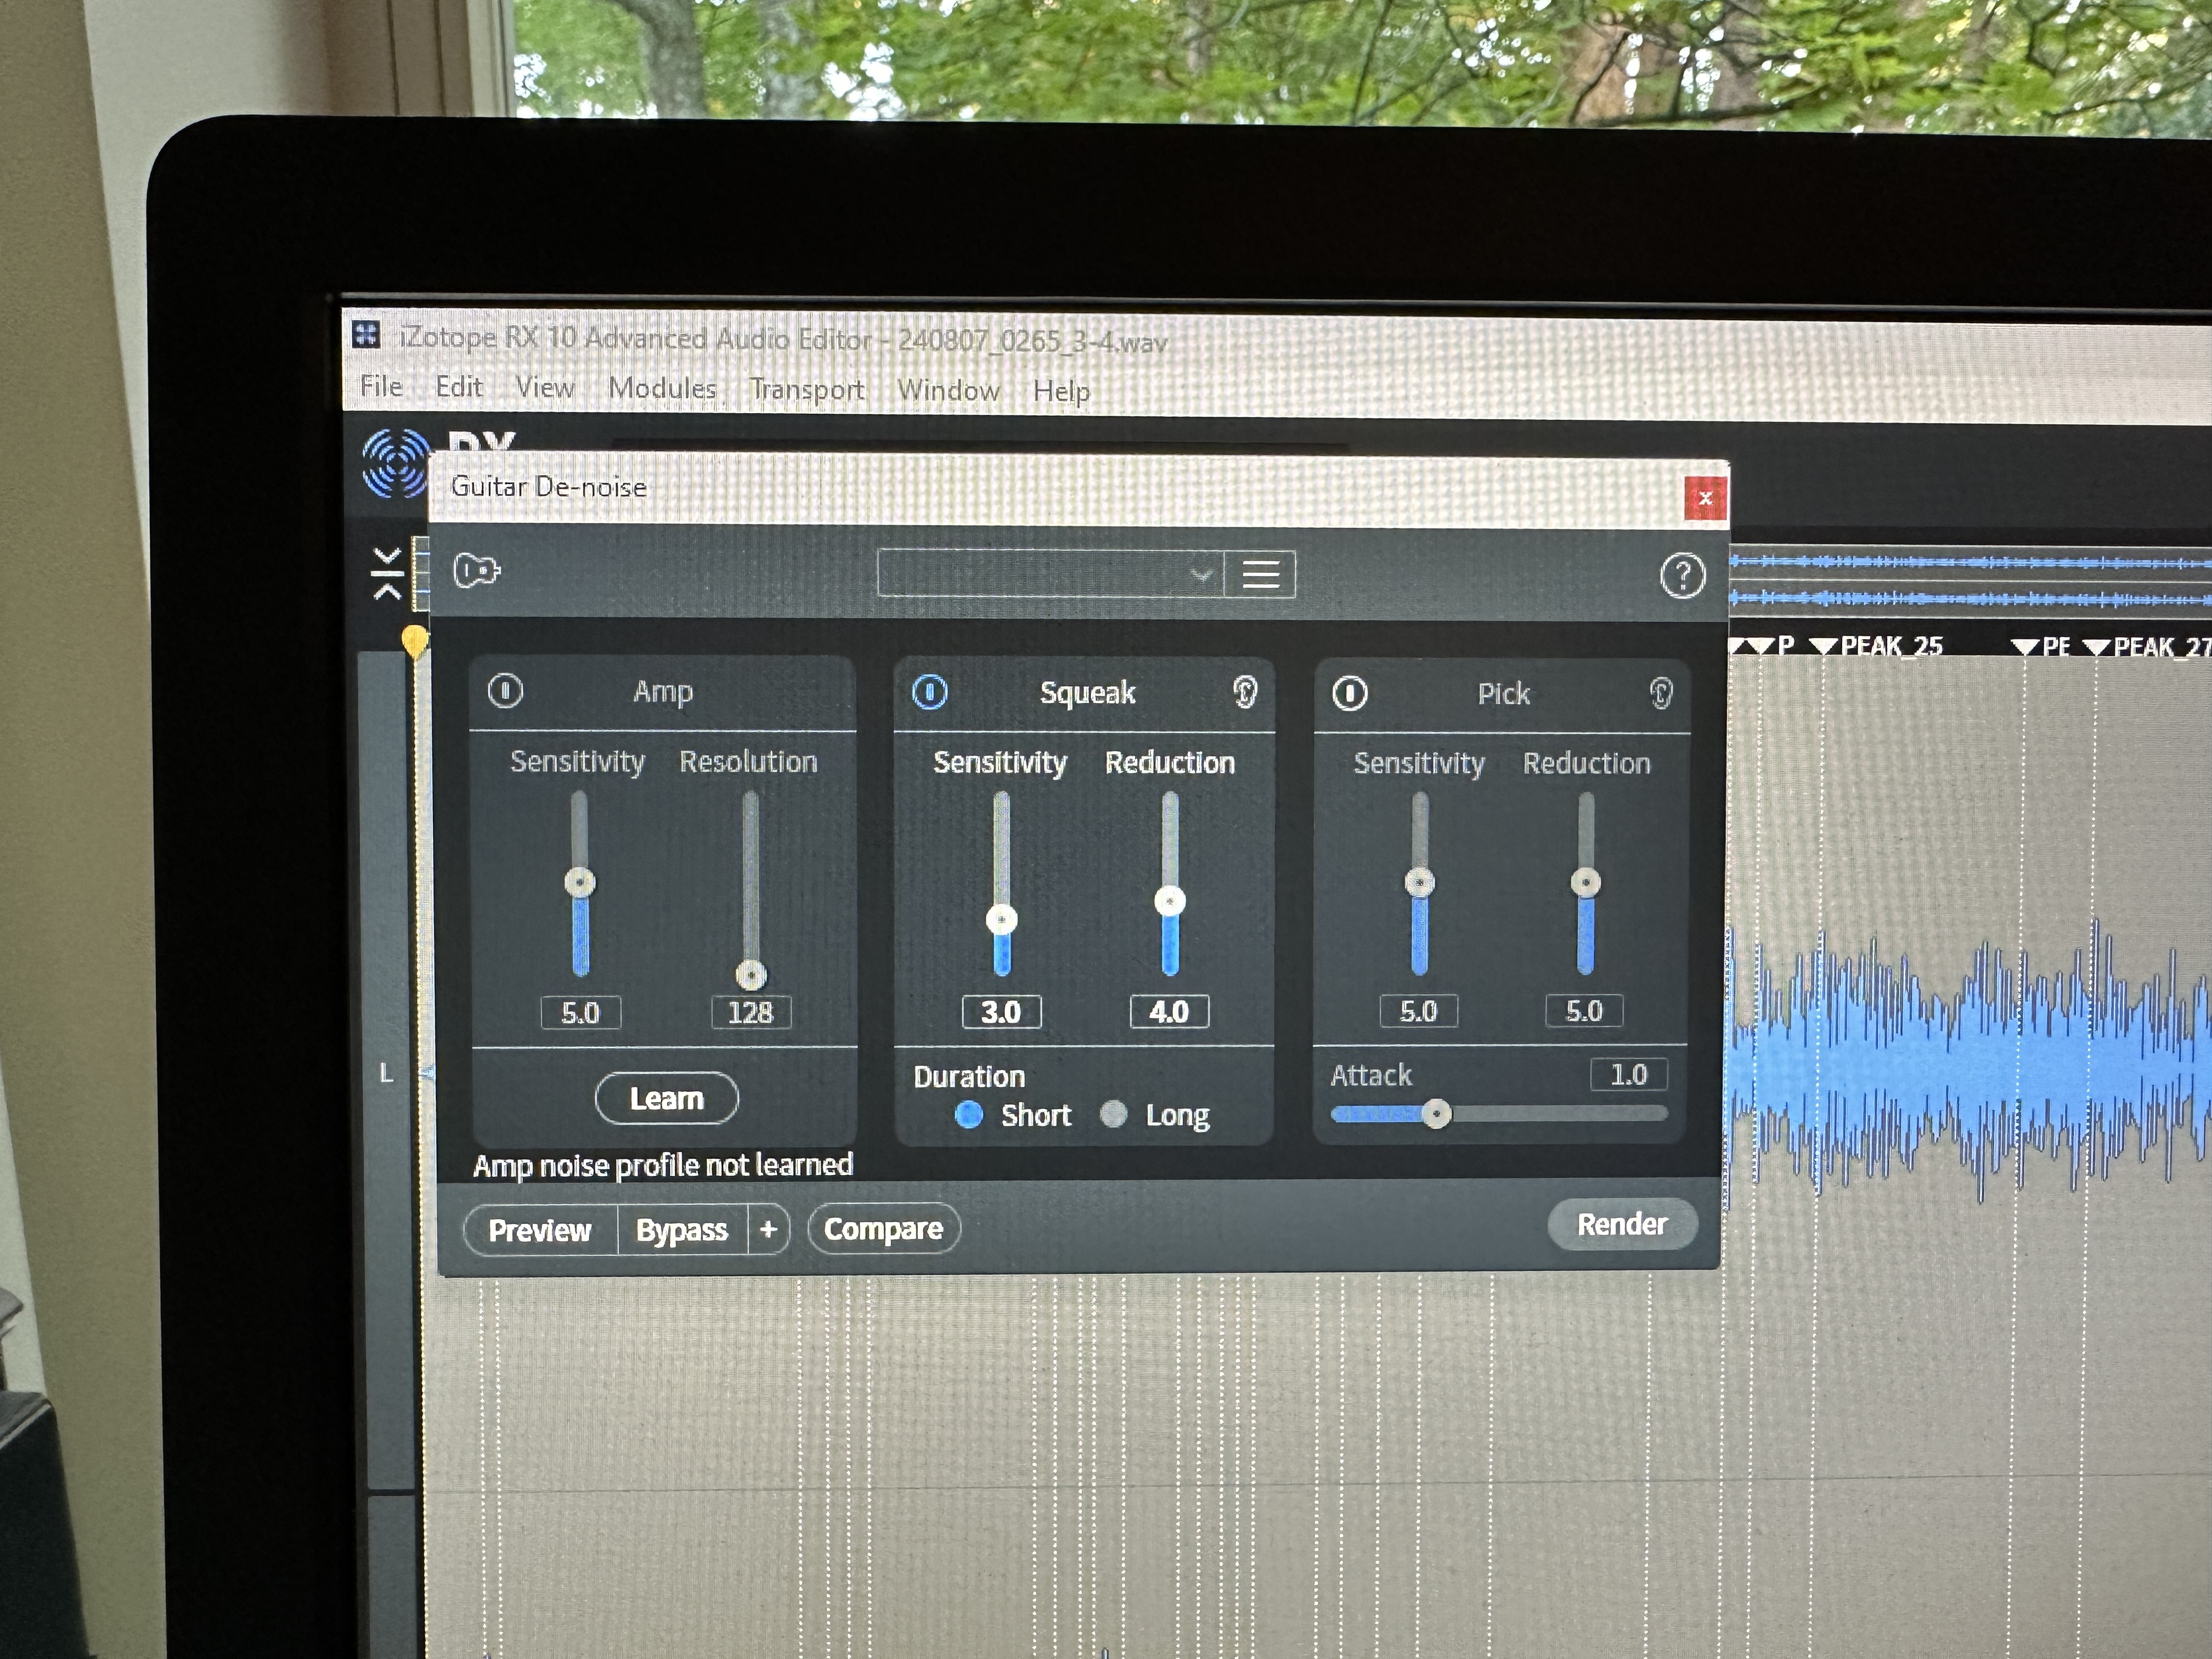The image size is (2212, 1659).
Task: Select the Short duration radio button
Action: (968, 1114)
